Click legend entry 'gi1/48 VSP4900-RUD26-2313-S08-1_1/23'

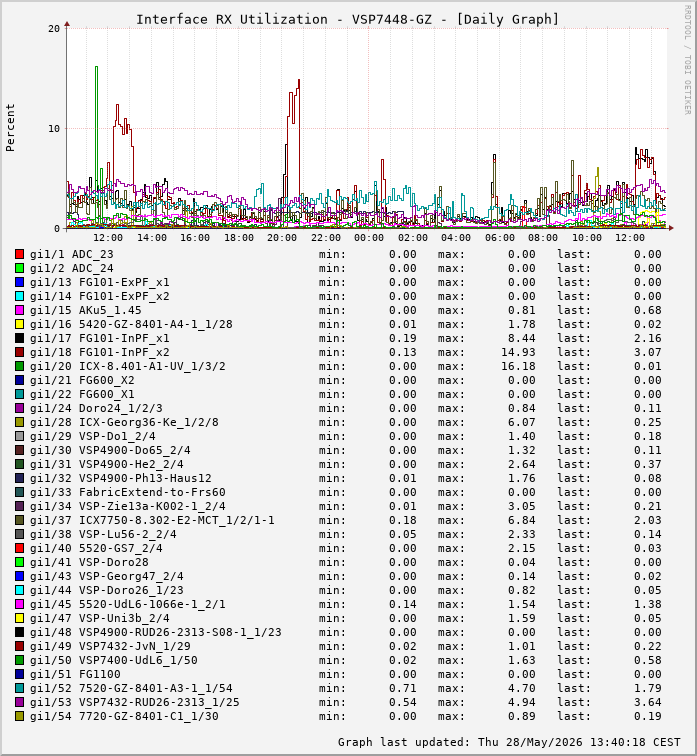coord(156,632)
